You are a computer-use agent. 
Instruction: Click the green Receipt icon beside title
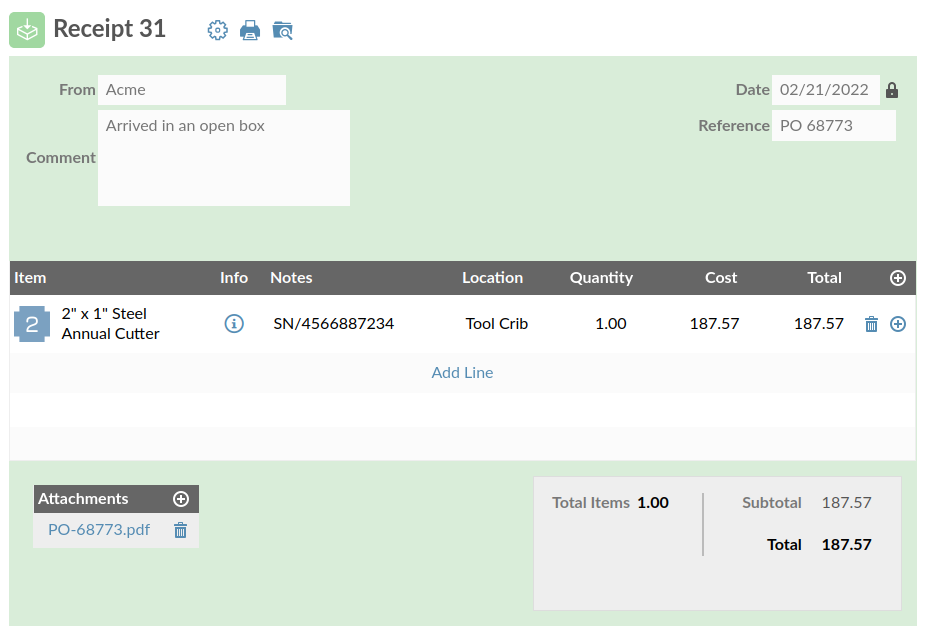tap(27, 30)
